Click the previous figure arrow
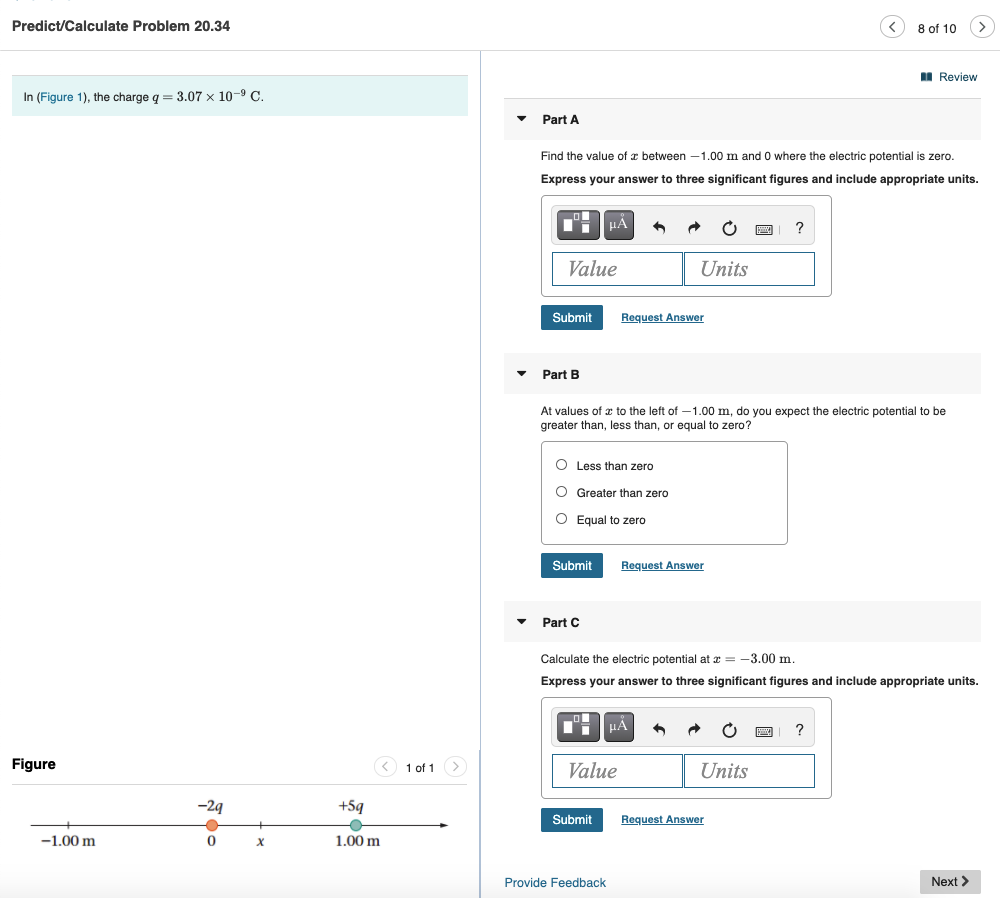The height and width of the screenshot is (898, 1000). click(x=385, y=766)
